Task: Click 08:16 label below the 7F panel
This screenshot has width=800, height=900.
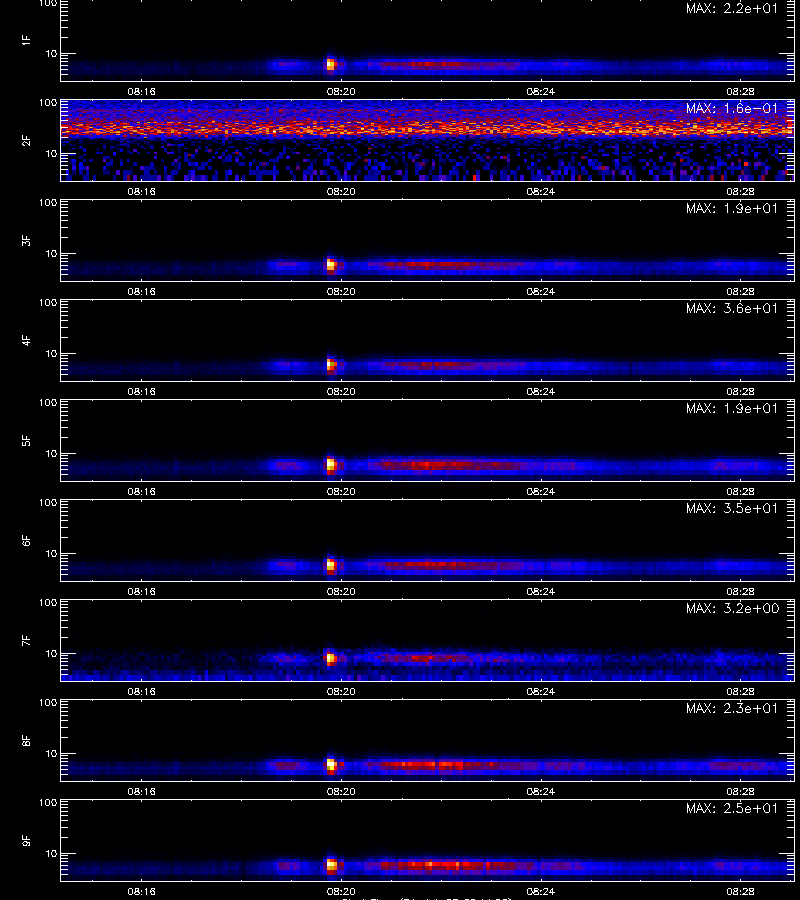Action: [141, 691]
